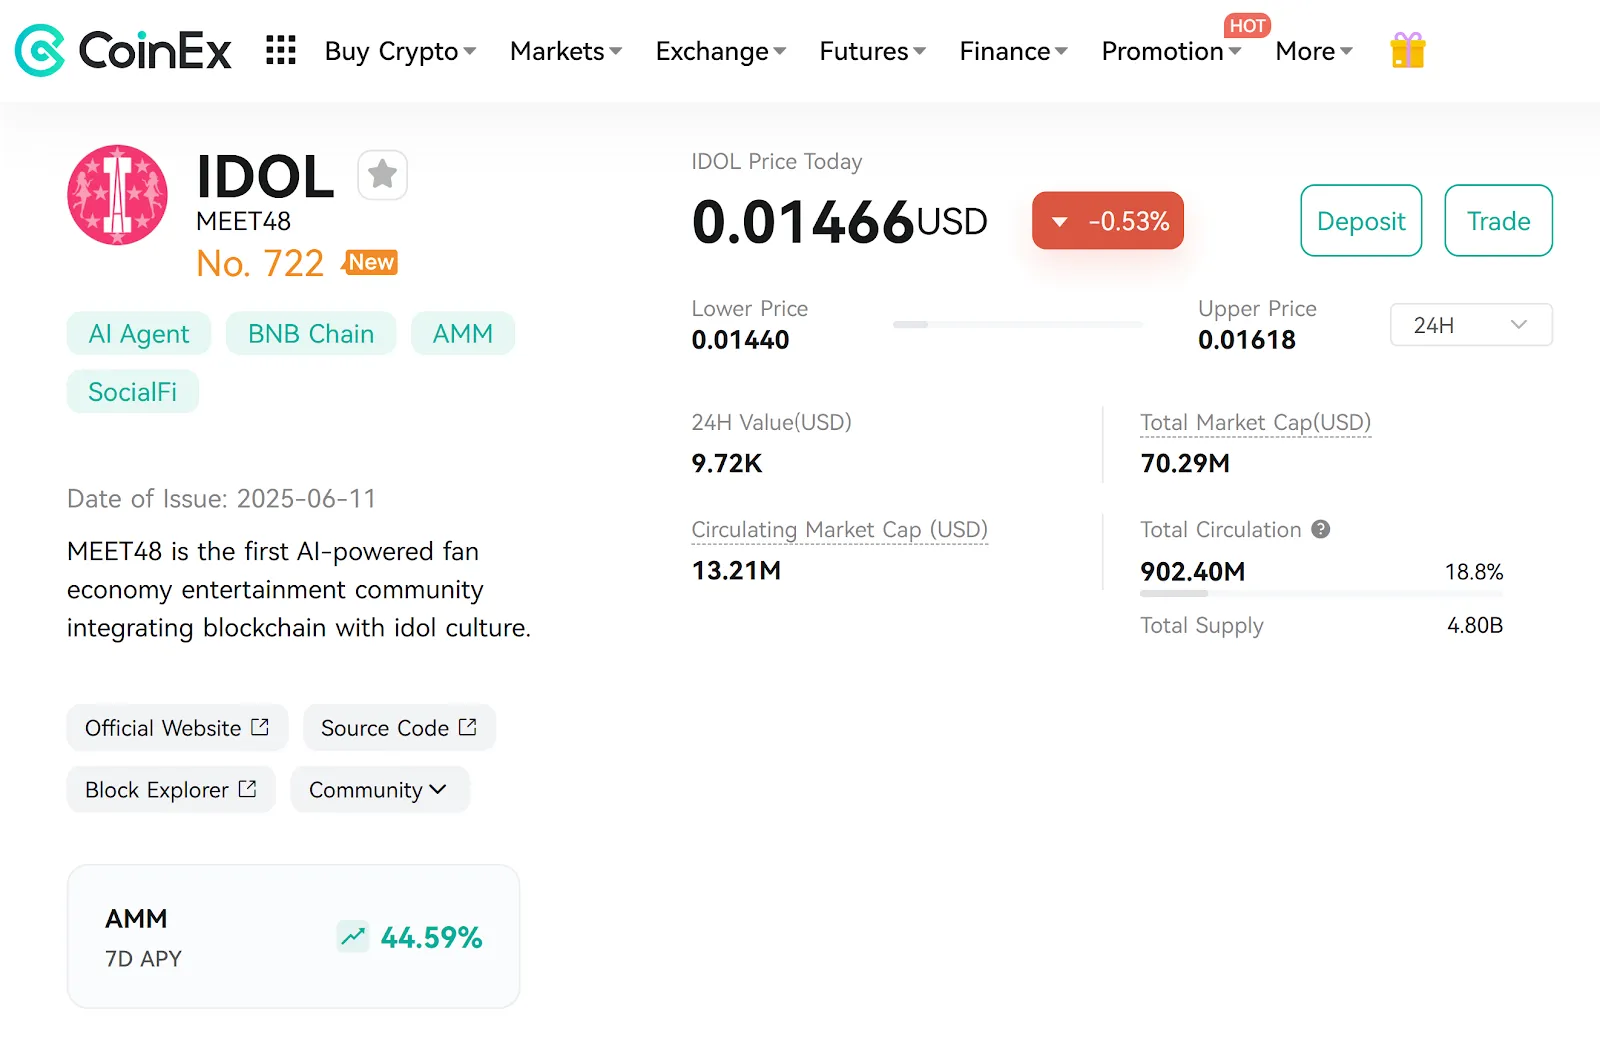
Task: Select the AI Agent tag
Action: point(139,333)
